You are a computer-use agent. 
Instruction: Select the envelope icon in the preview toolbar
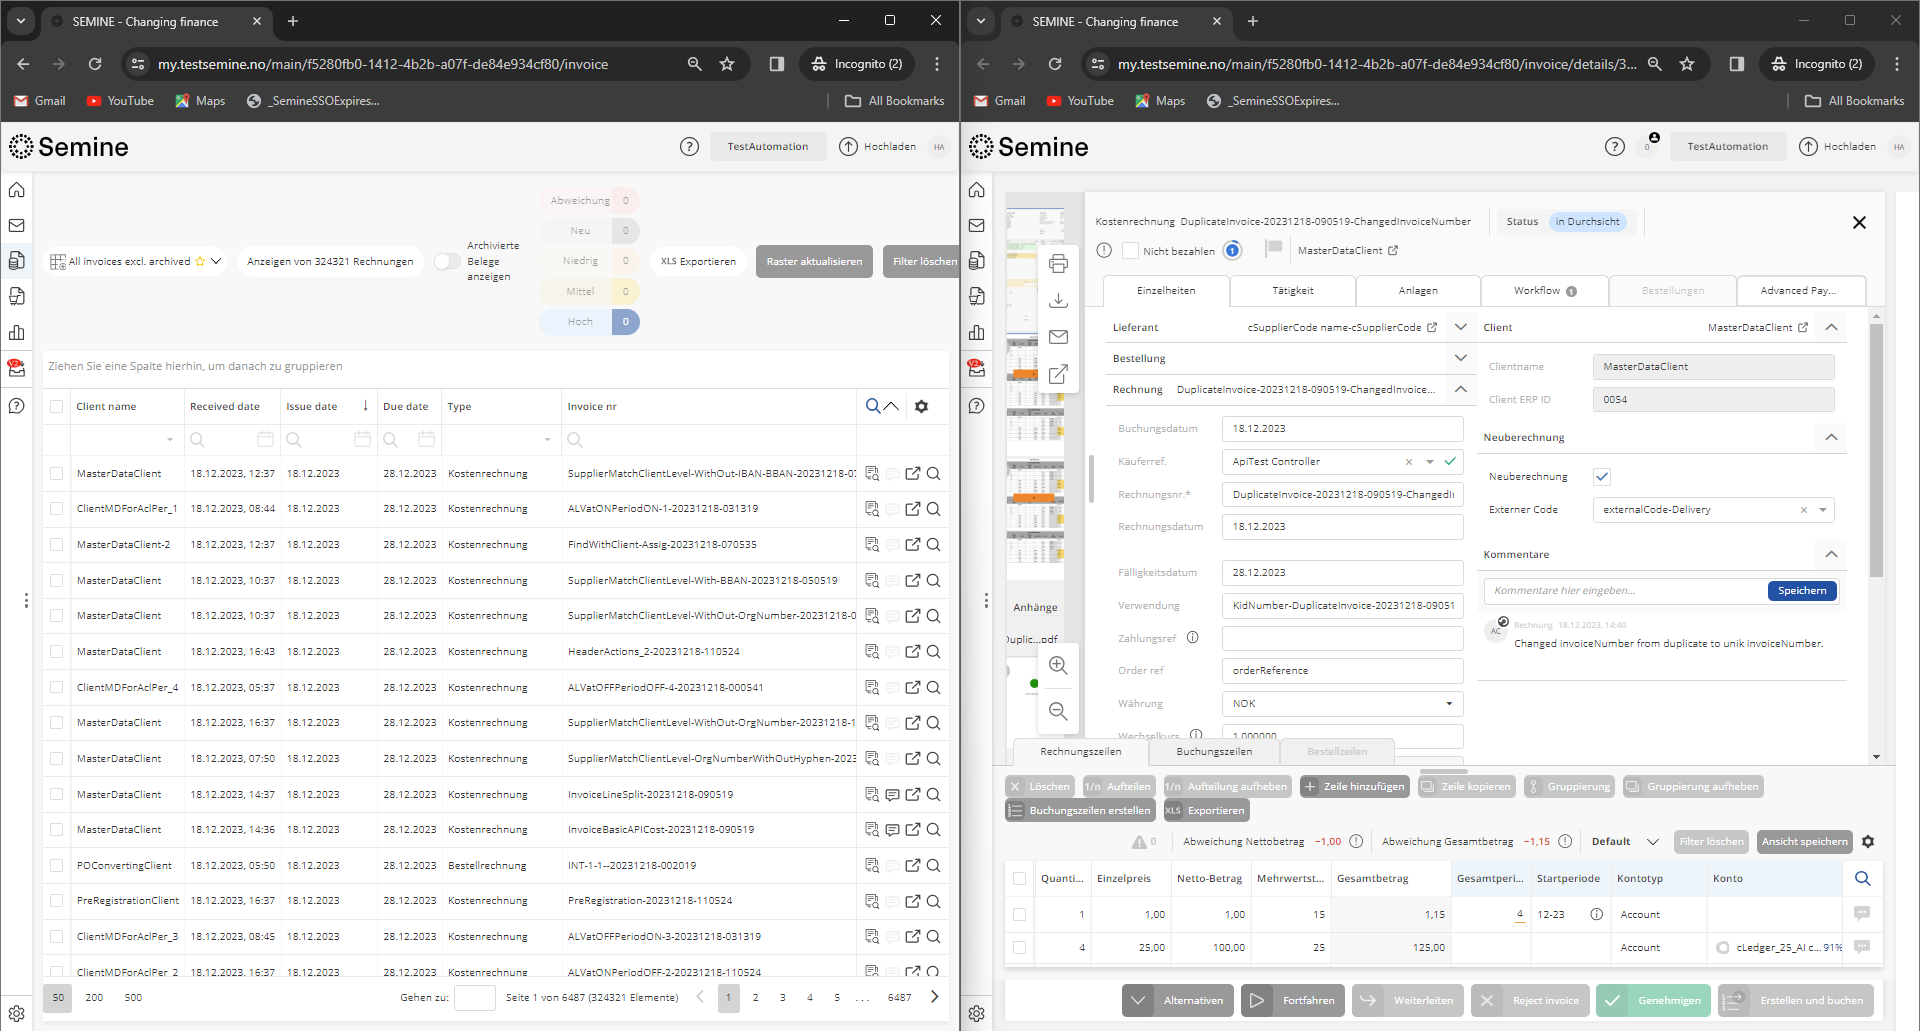point(1058,337)
